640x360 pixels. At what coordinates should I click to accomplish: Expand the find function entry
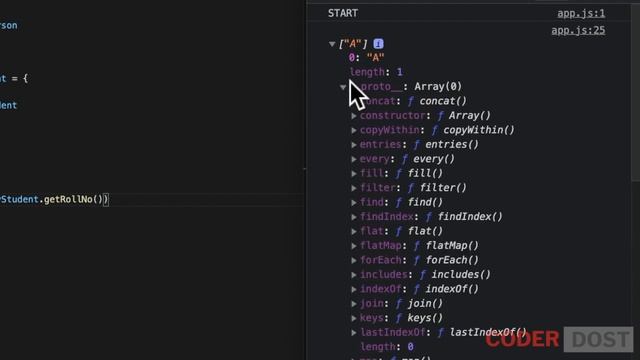click(354, 202)
